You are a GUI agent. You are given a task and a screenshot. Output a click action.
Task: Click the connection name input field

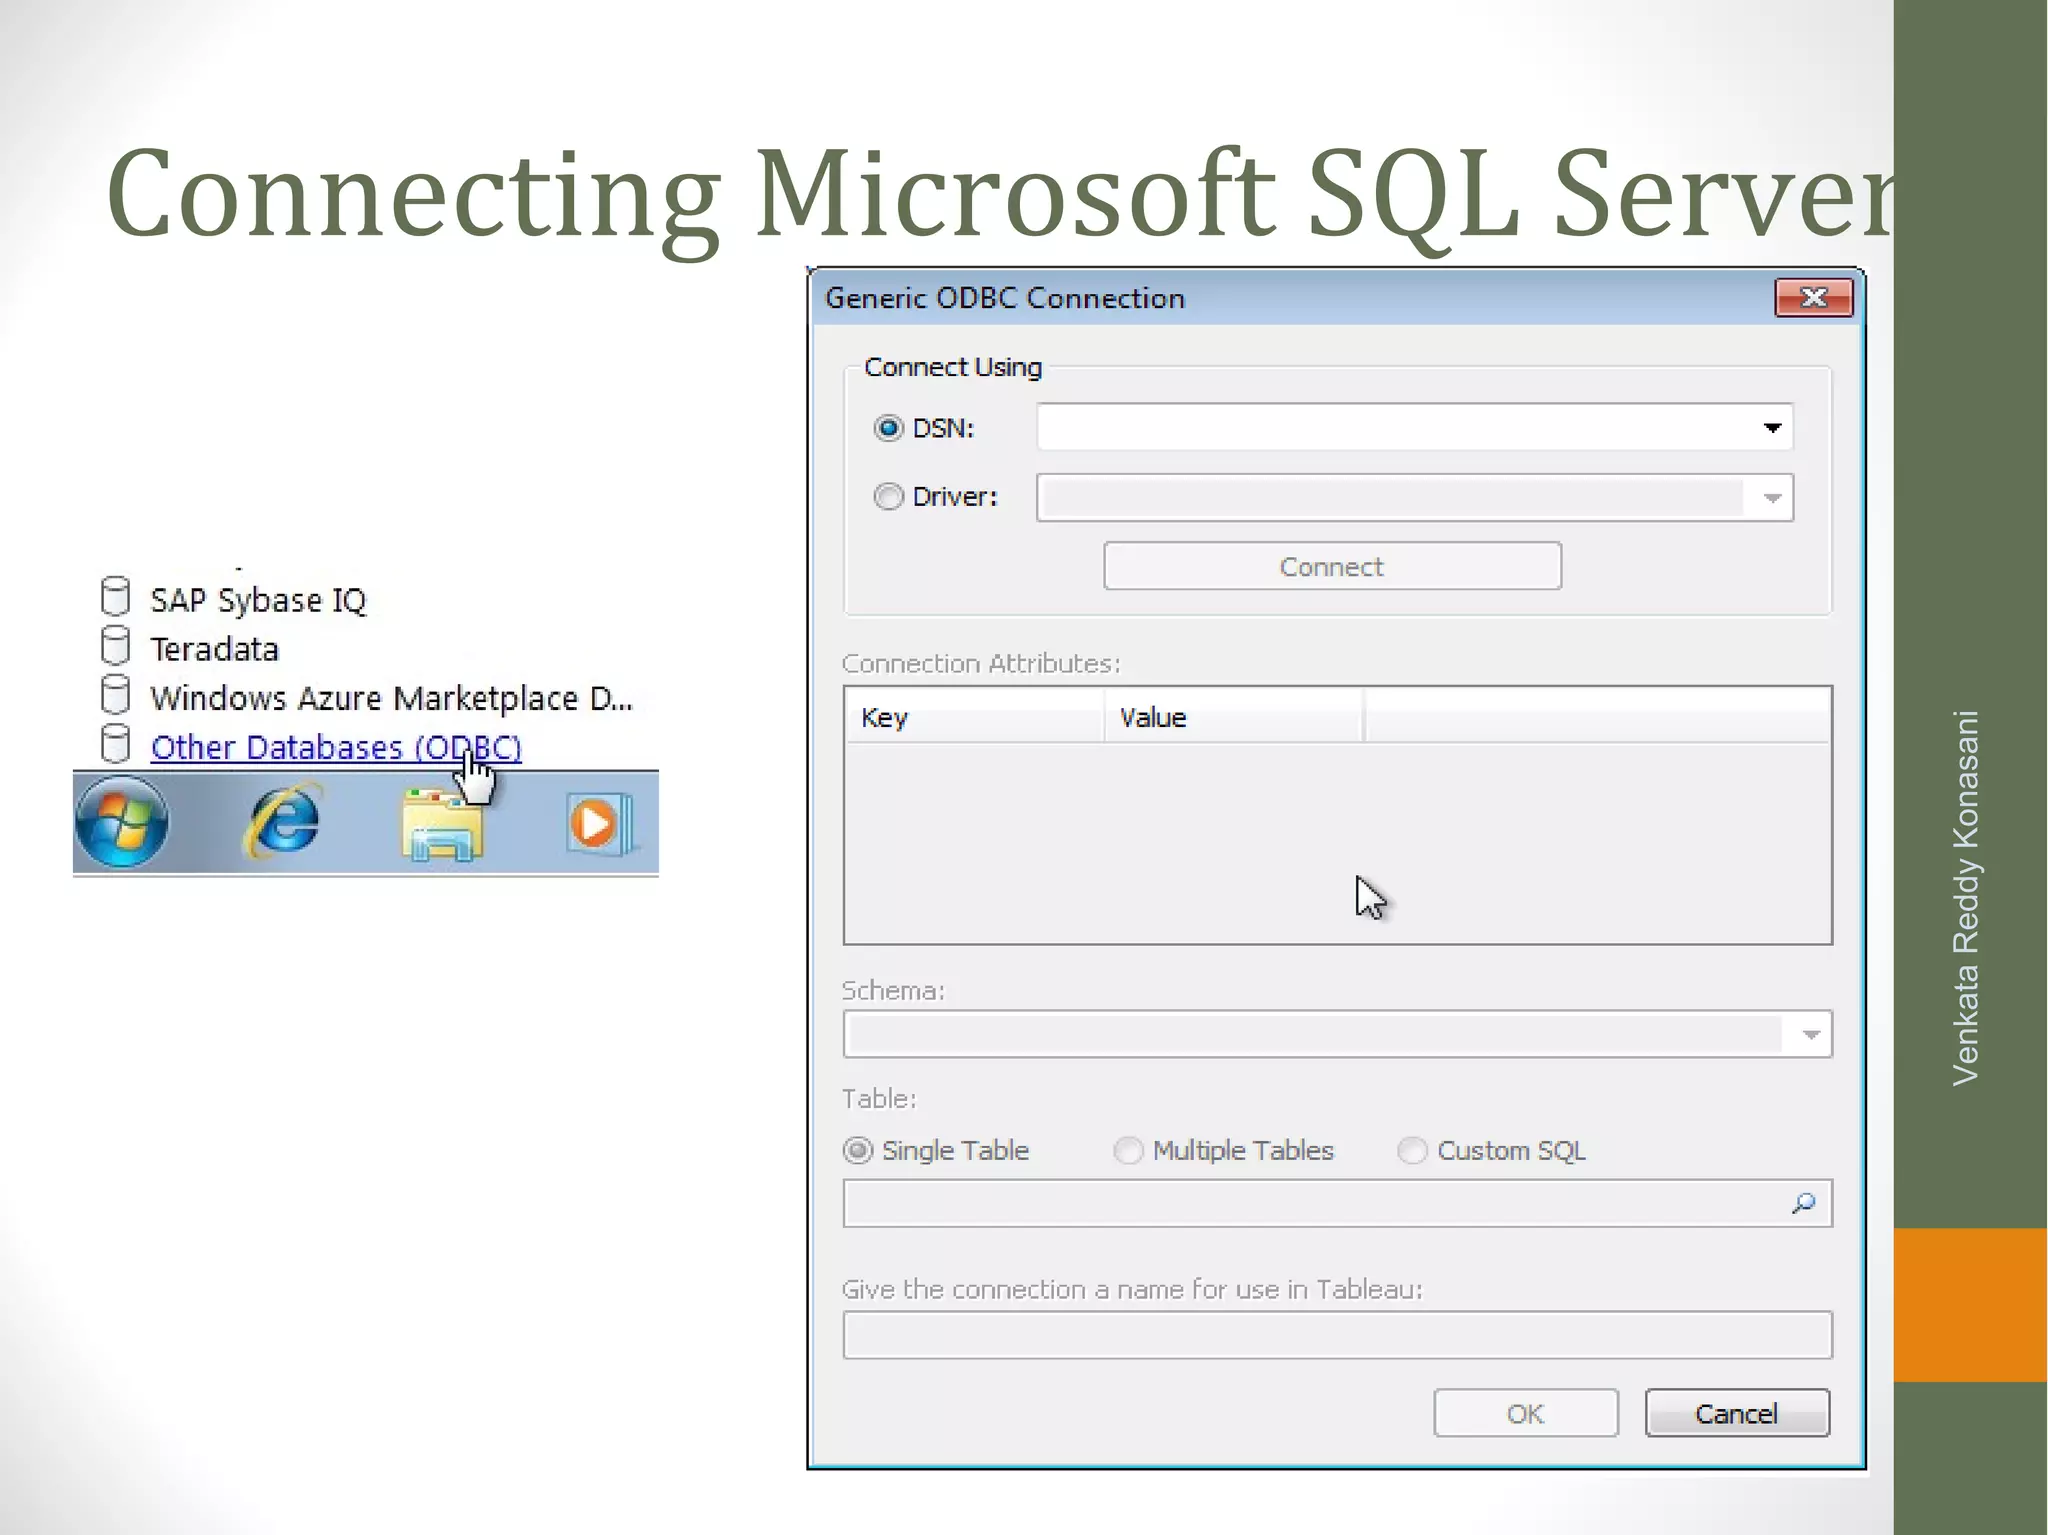(1337, 1335)
